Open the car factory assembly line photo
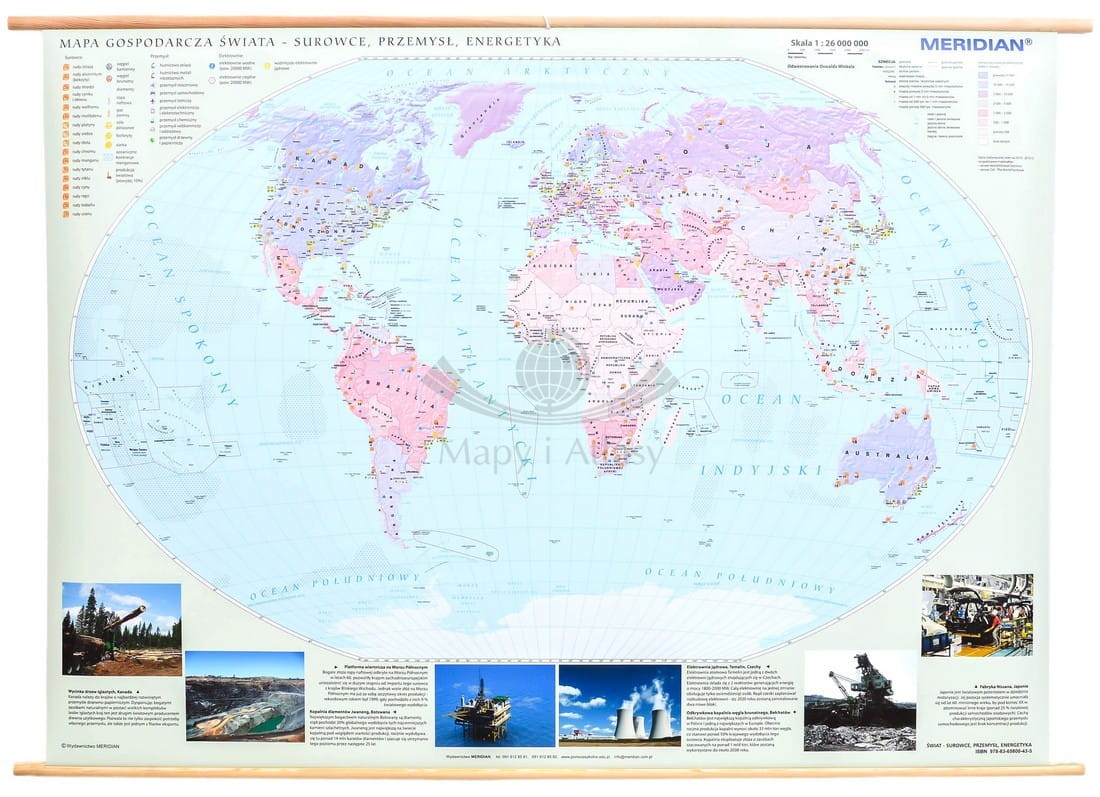Screen dimensions: 1100x797 coord(977,614)
